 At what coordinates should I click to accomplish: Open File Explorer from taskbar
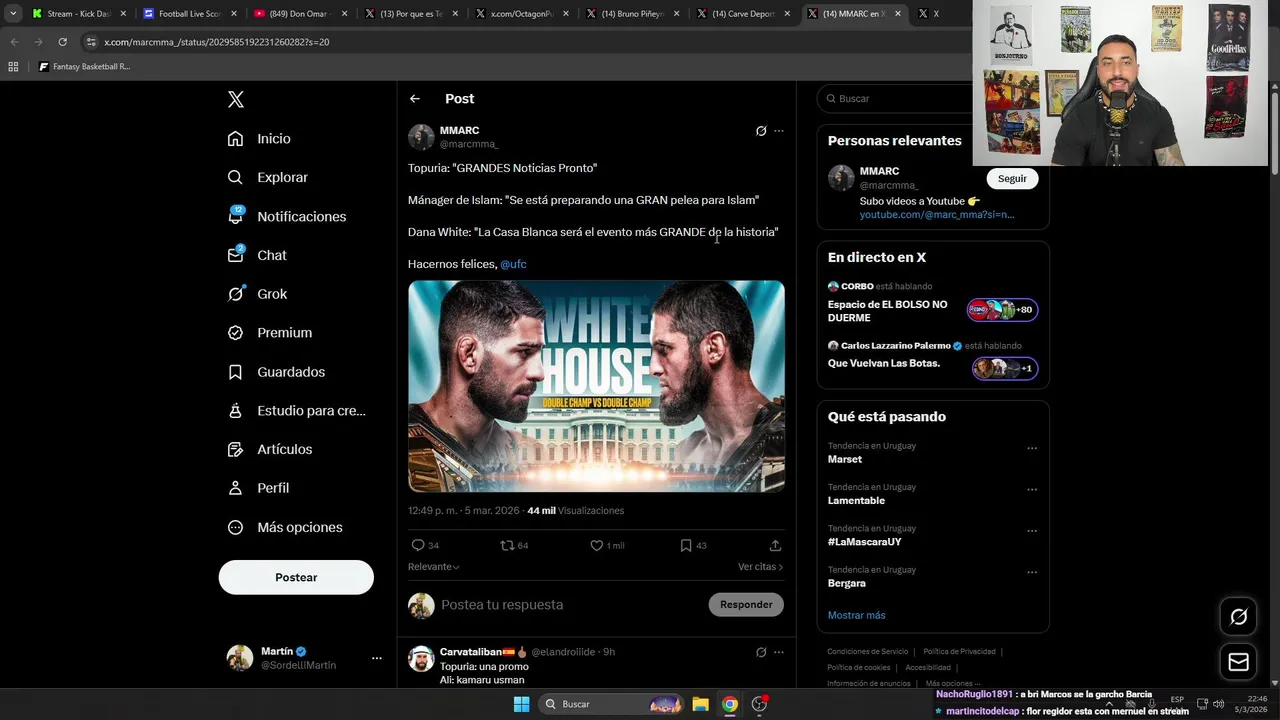[x=700, y=704]
